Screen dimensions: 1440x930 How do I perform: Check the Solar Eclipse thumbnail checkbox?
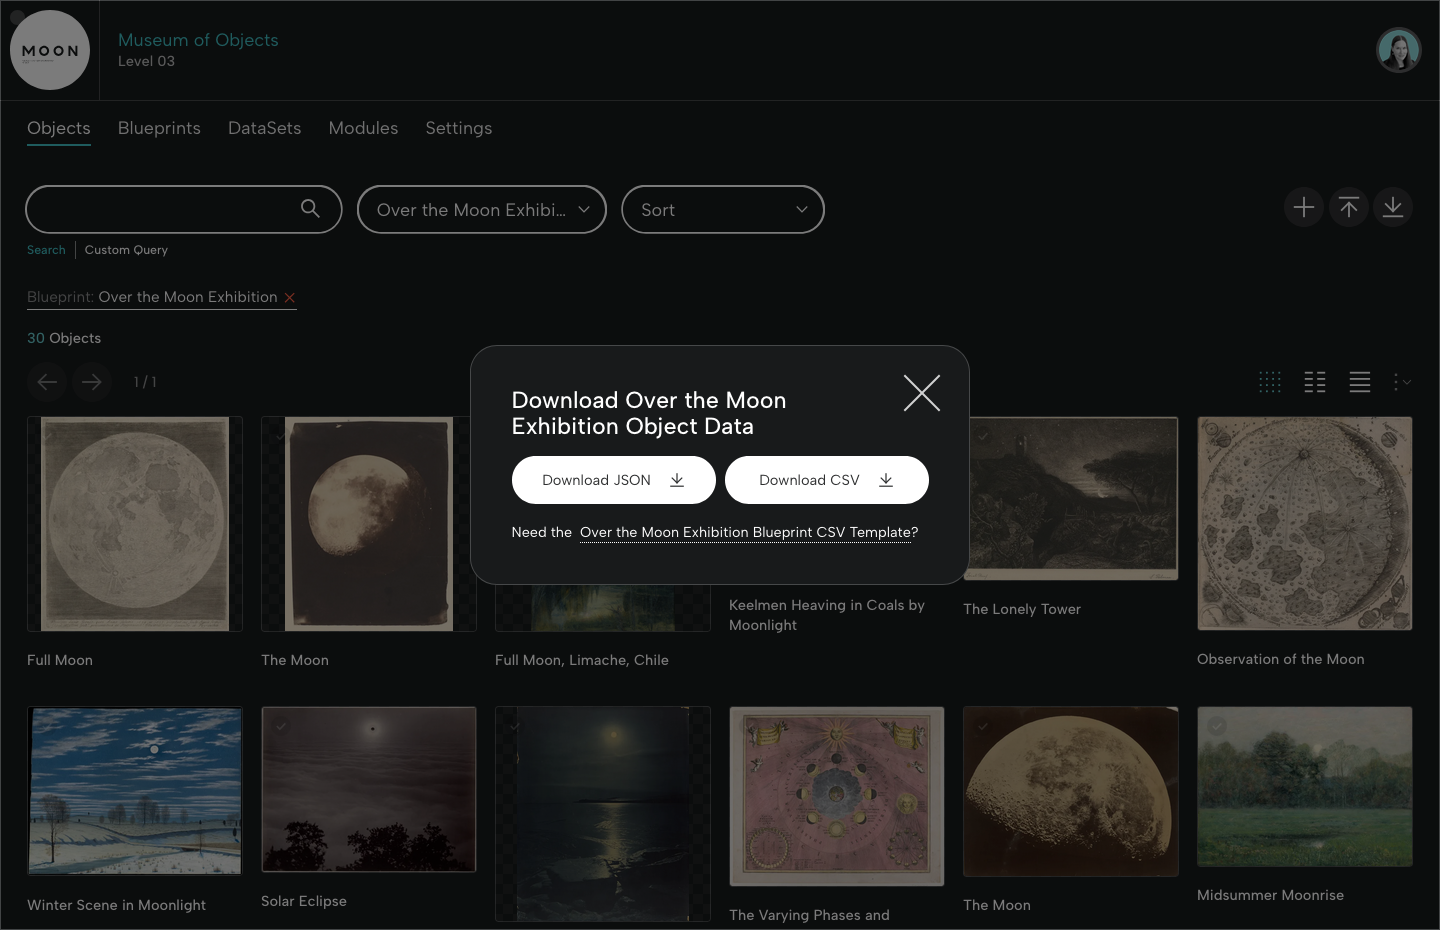[281, 726]
